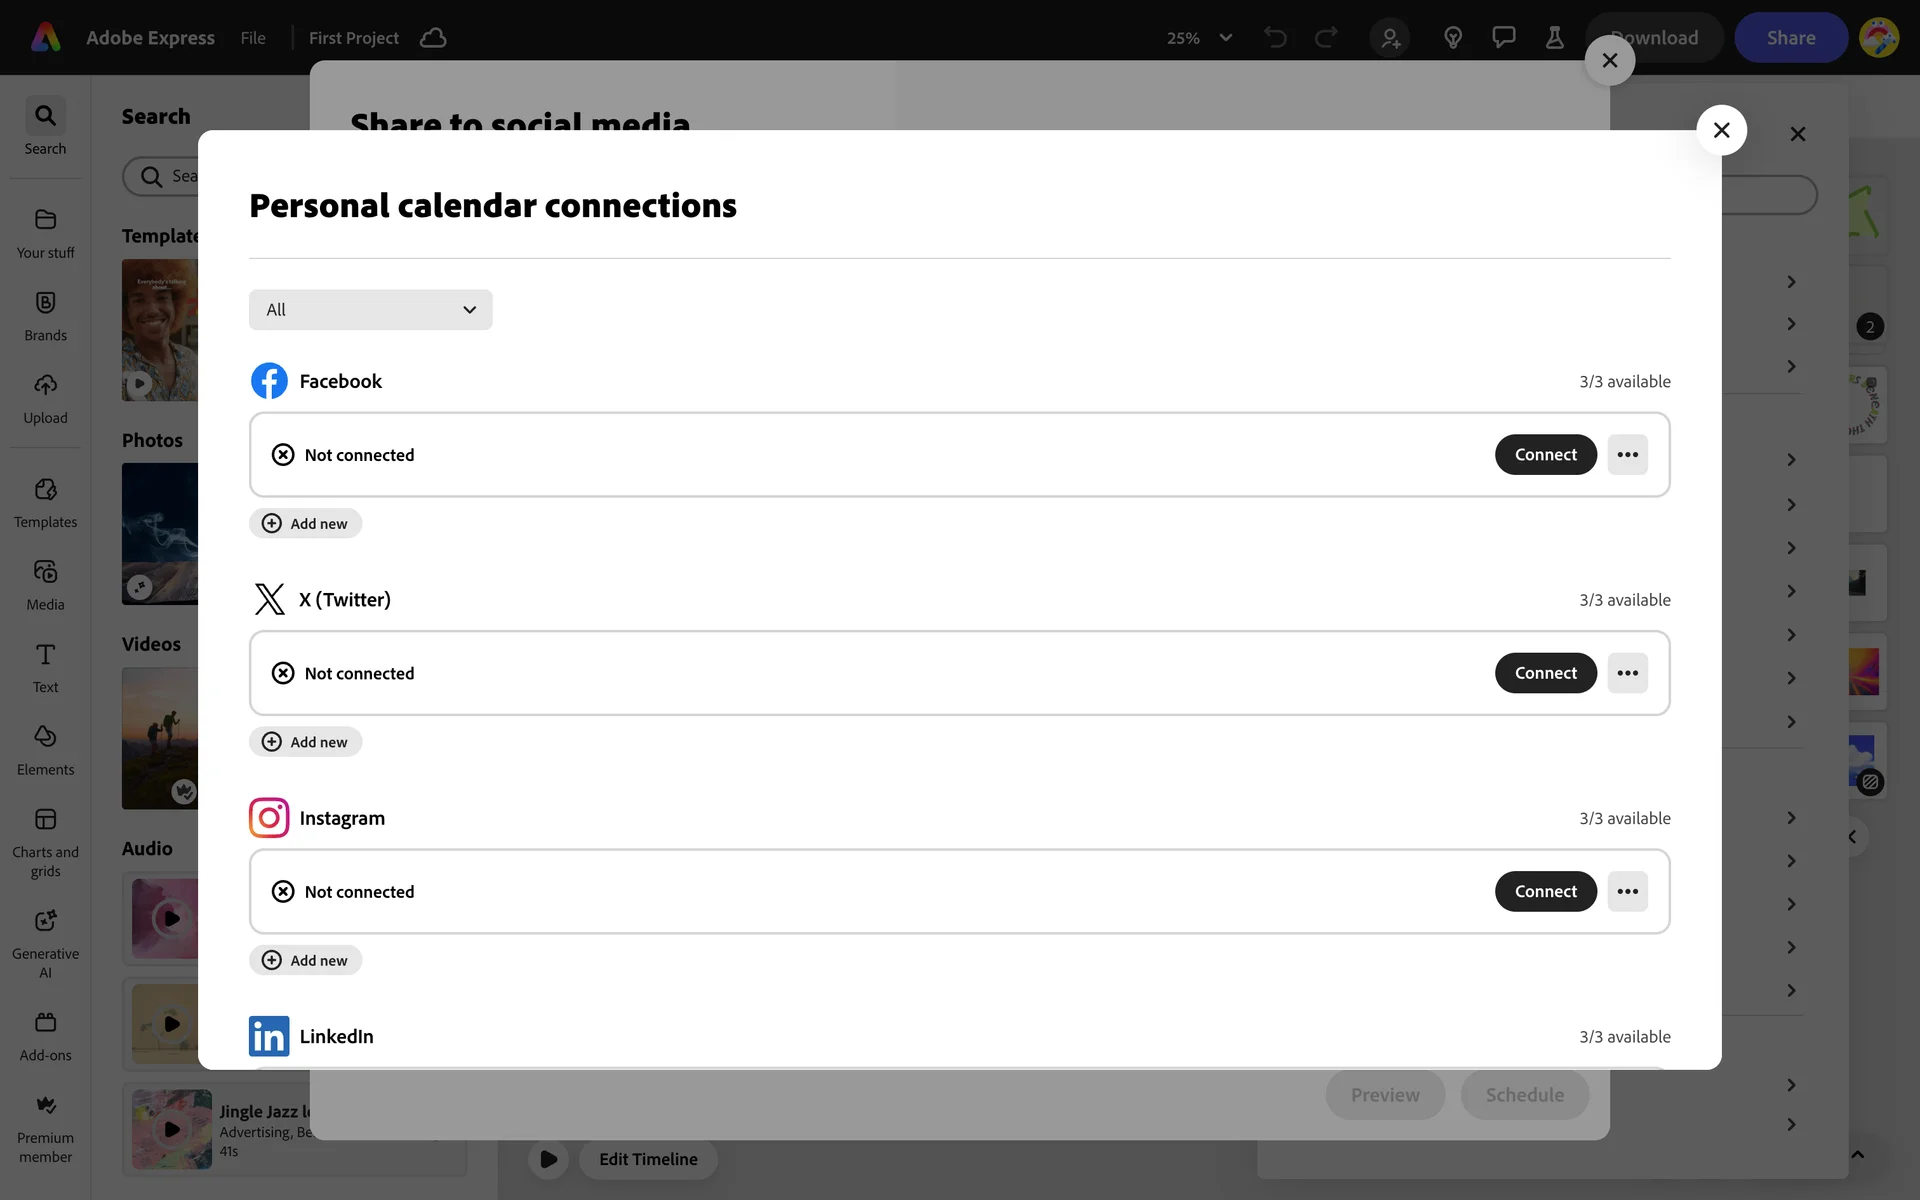Open the Add-ons panel
The width and height of the screenshot is (1920, 1200).
pos(45,1035)
